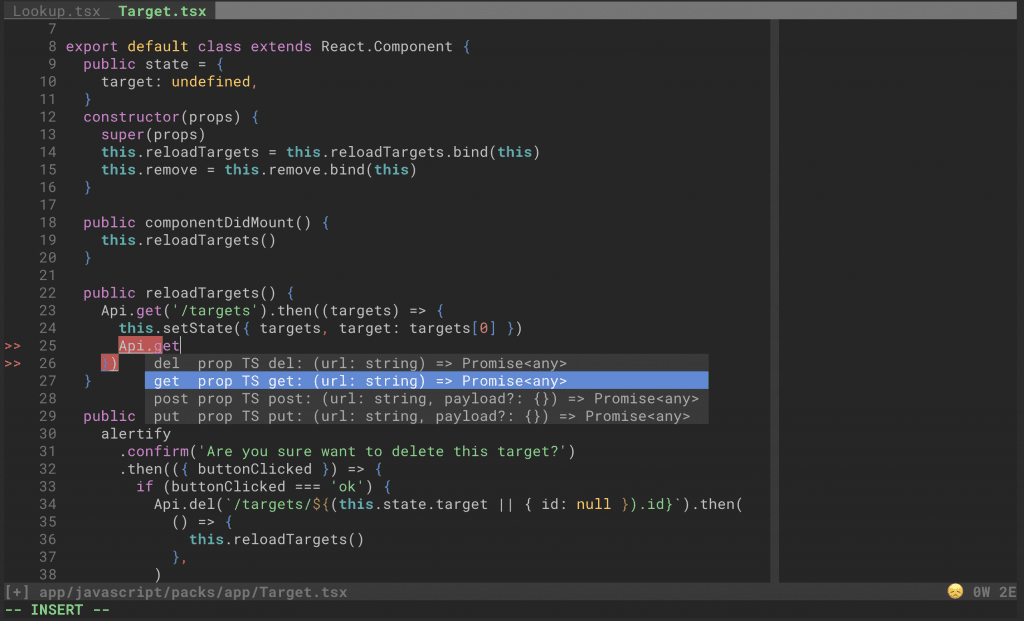
Task: Switch to the Lookup.tsx tab
Action: click(57, 11)
